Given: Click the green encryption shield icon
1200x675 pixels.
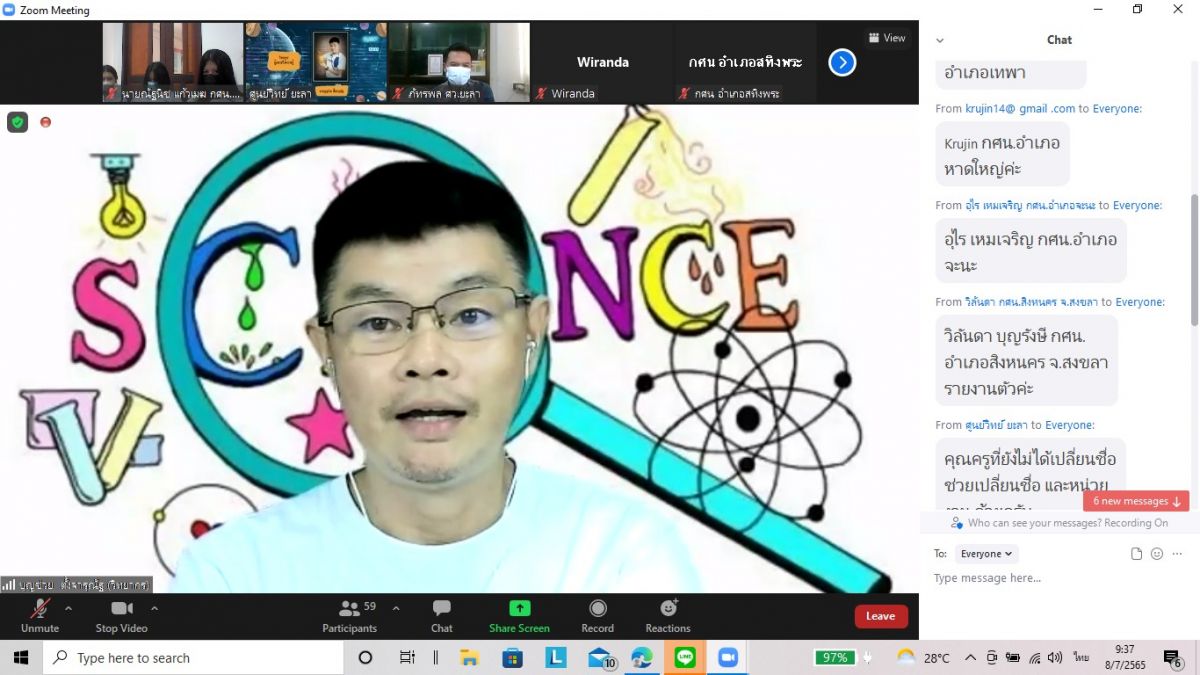Looking at the screenshot, I should [x=17, y=122].
